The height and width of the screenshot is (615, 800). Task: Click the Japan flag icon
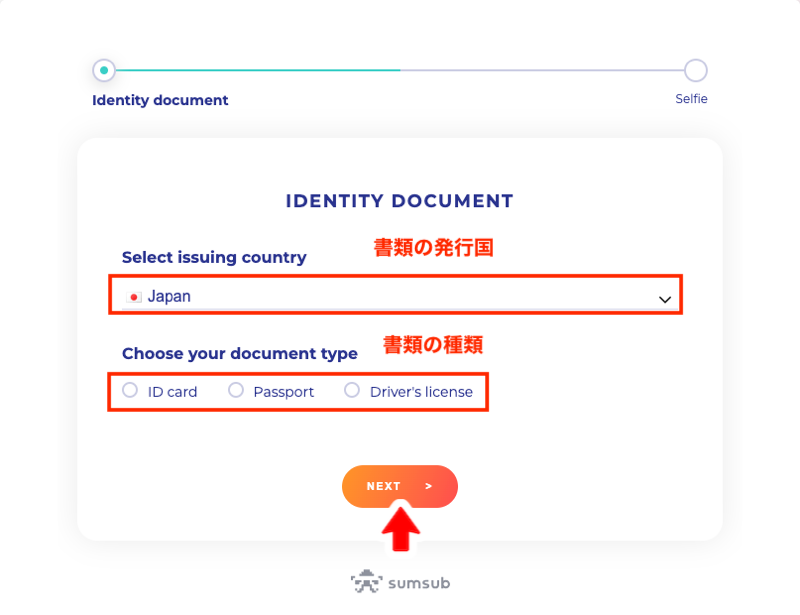(134, 297)
